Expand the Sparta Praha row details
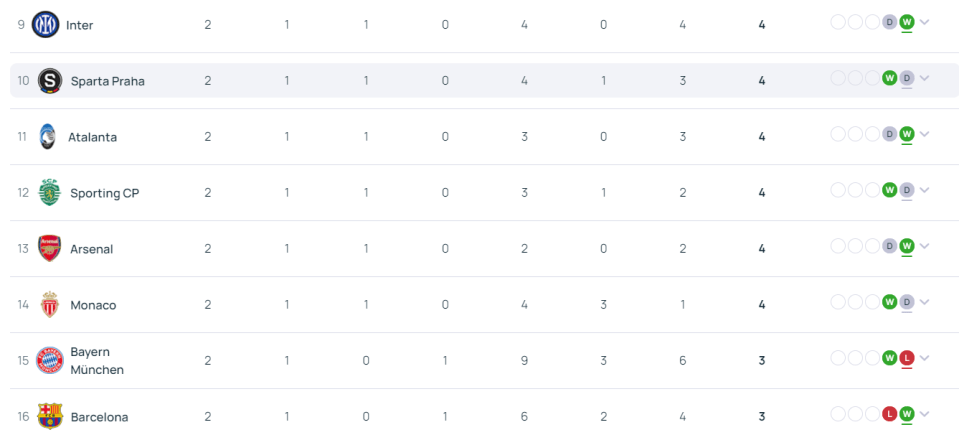 [924, 78]
